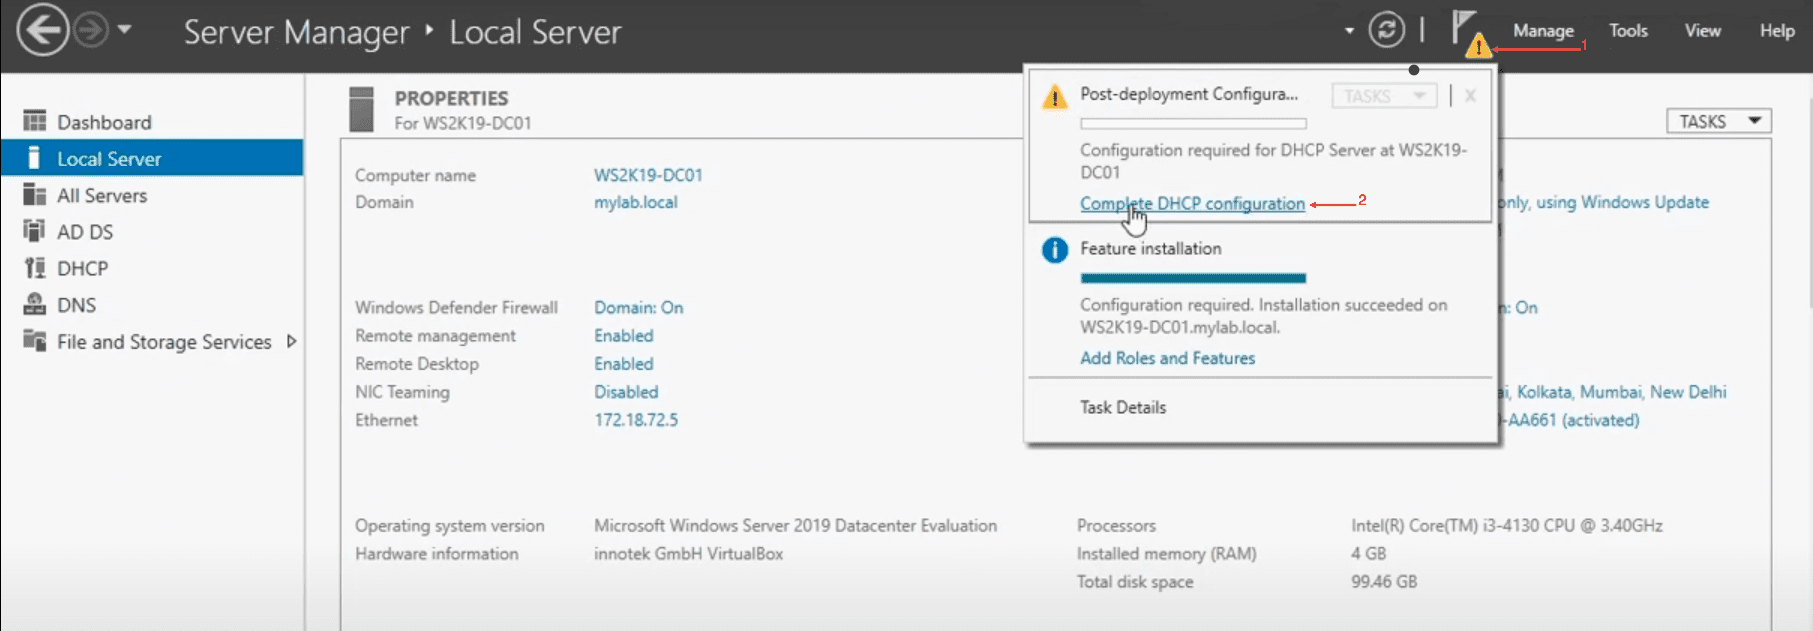
Task: Click the mylab.local domain link
Action: point(635,202)
